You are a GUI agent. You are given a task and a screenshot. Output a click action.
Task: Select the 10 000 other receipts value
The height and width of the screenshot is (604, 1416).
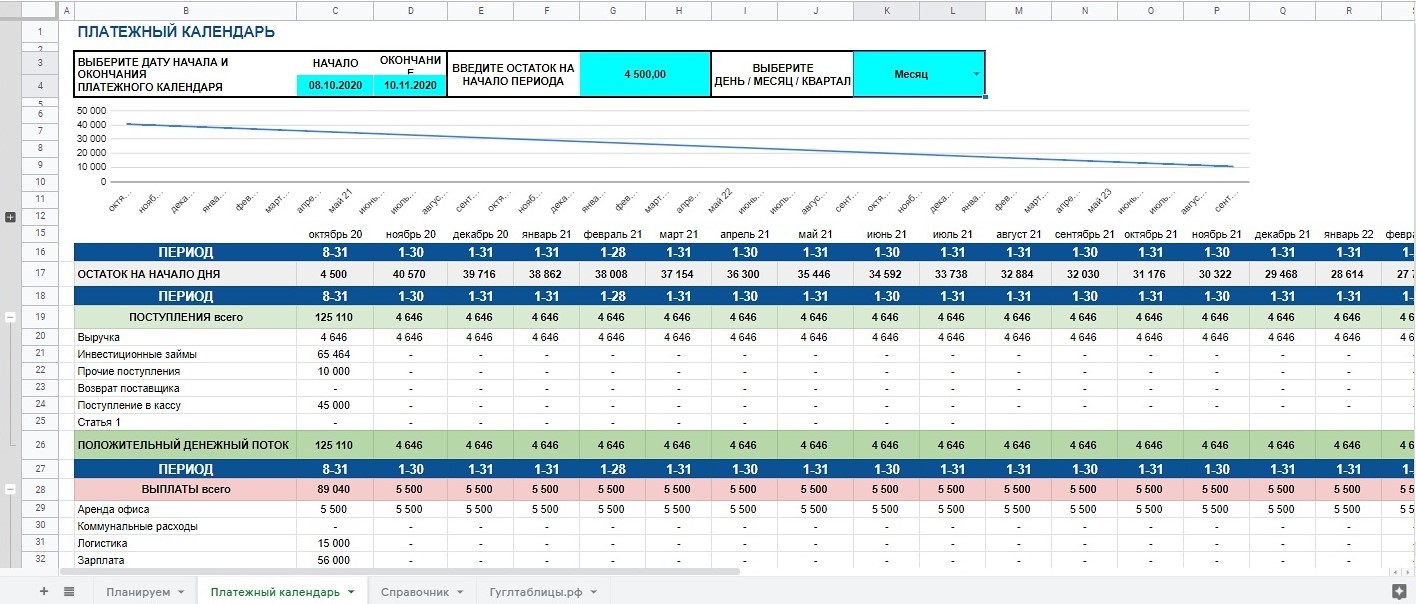click(x=335, y=371)
